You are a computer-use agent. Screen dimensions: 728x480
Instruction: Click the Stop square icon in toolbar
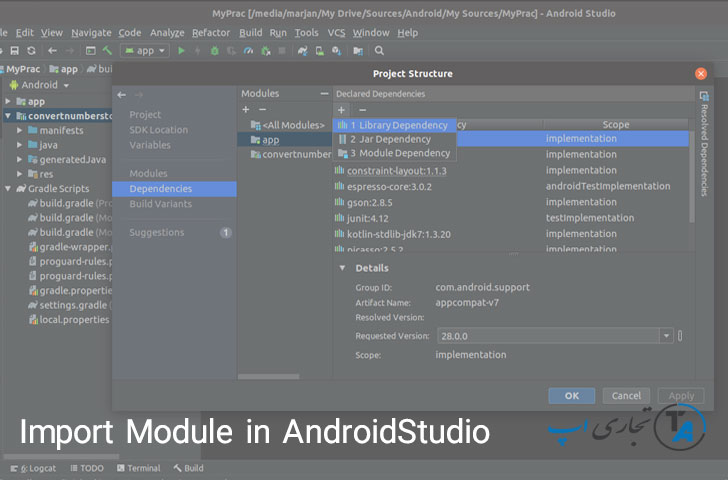(x=282, y=51)
